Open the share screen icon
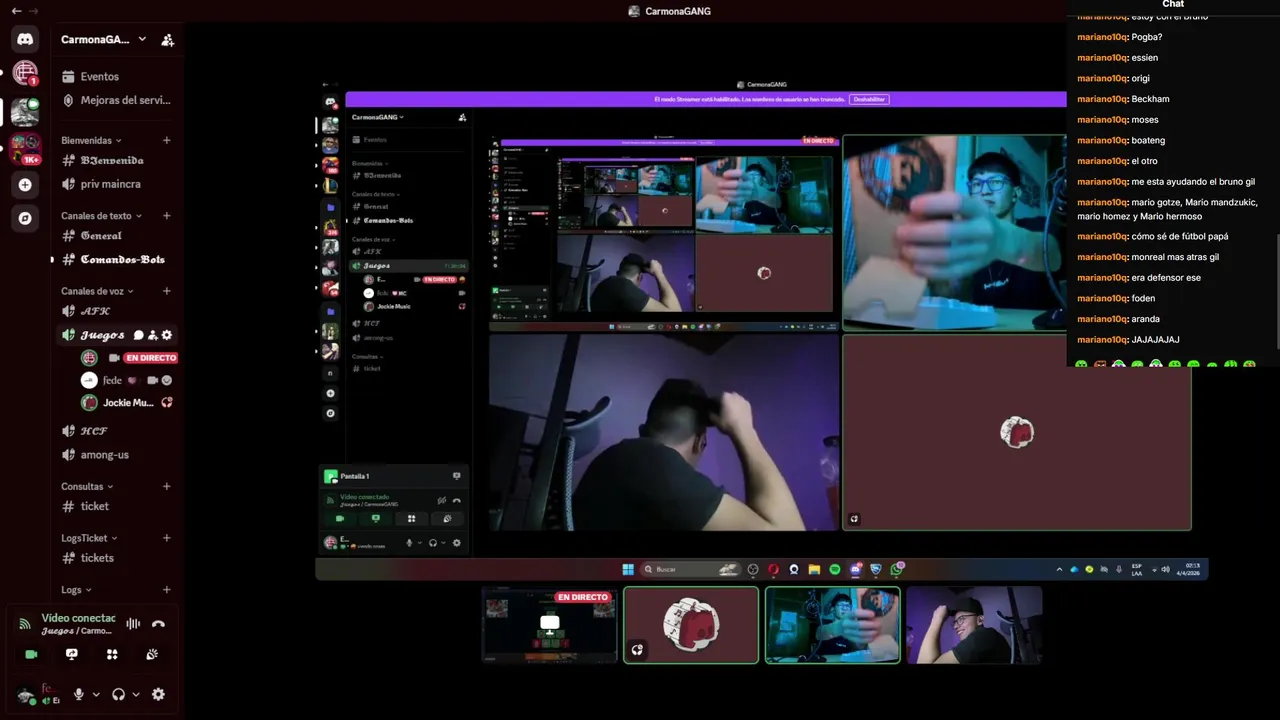 pos(71,654)
